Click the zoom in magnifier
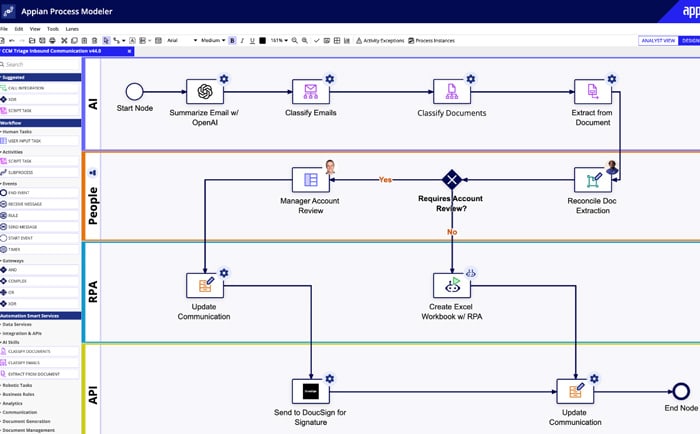This screenshot has width=700, height=434. pyautogui.click(x=304, y=41)
